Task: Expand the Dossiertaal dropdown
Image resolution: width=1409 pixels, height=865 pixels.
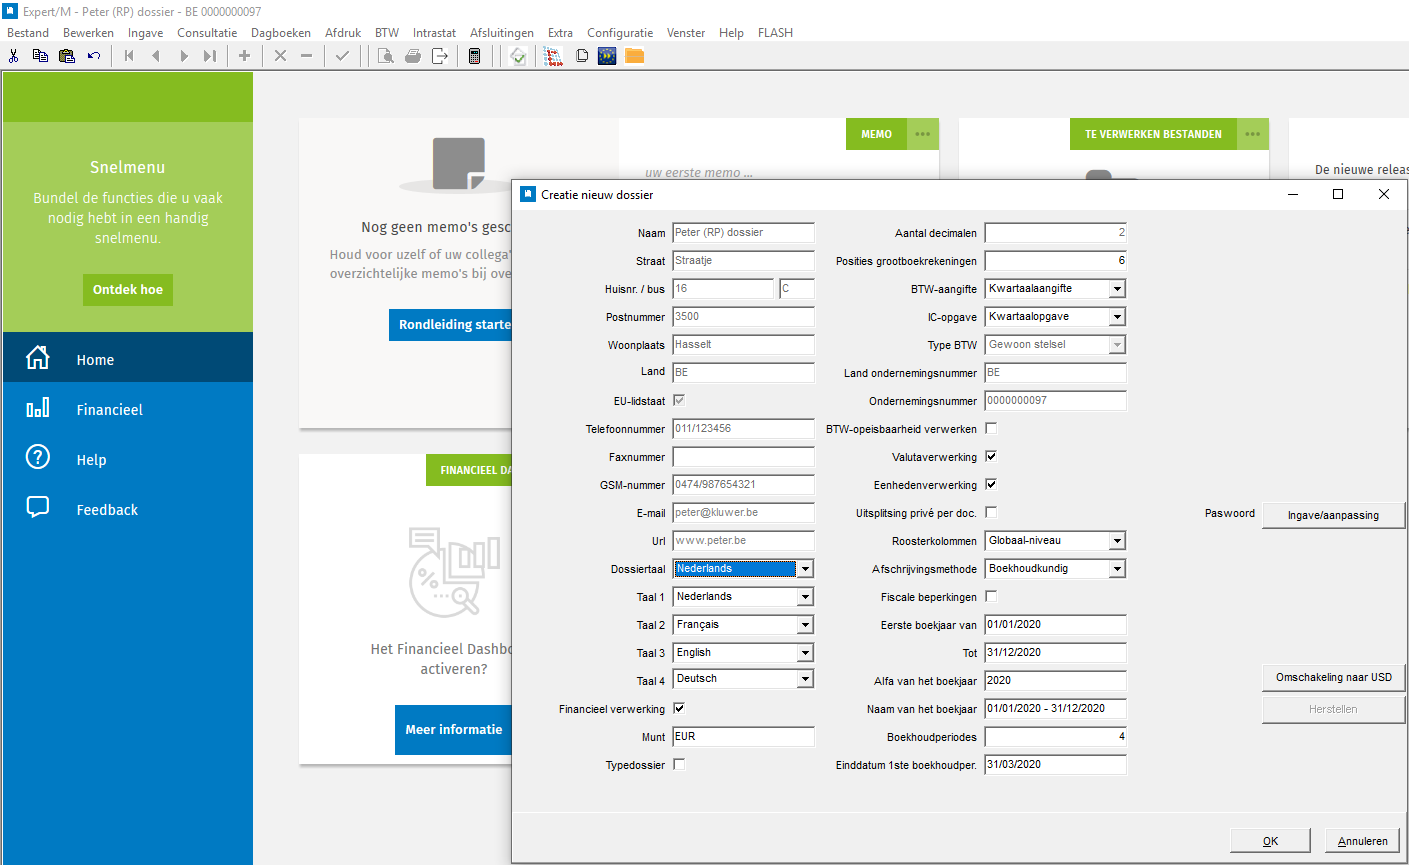Action: [805, 569]
